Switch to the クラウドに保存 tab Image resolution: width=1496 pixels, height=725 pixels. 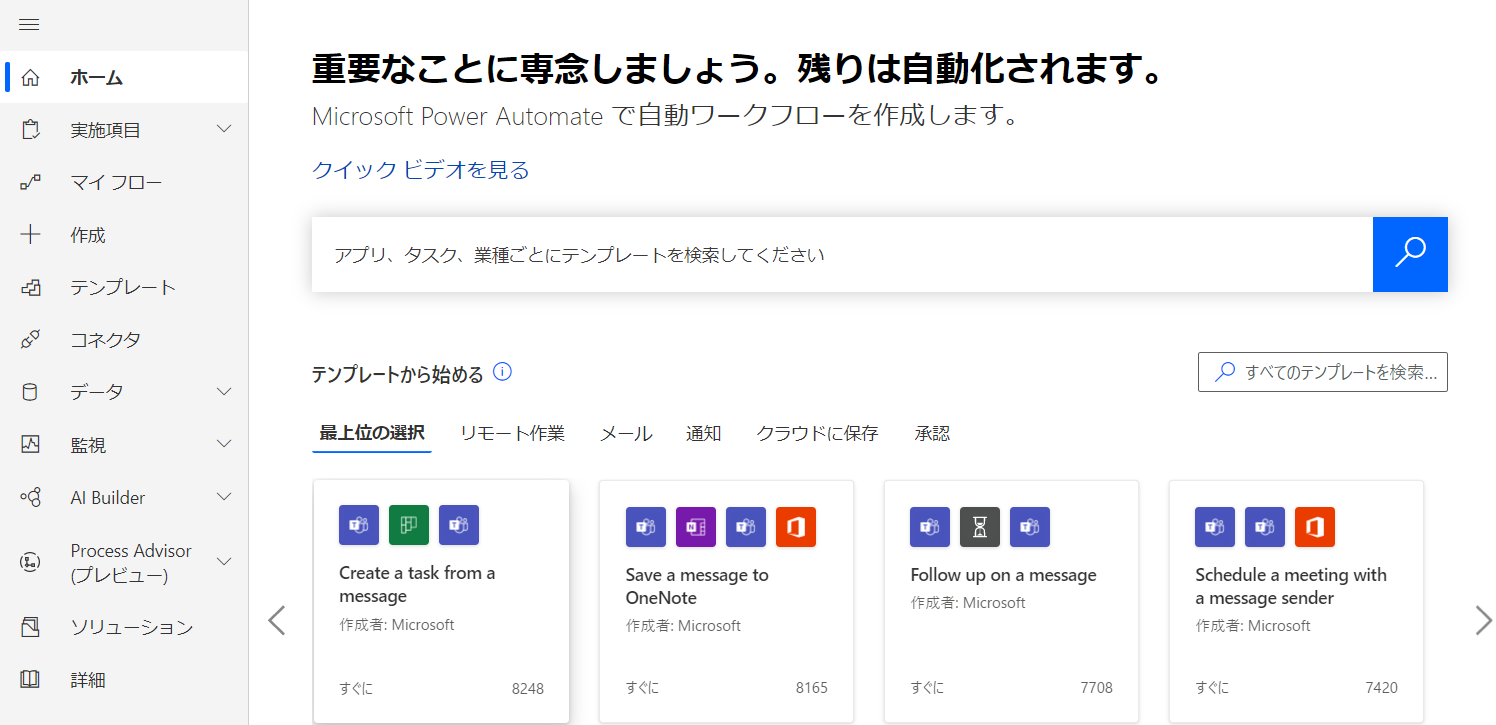pyautogui.click(x=817, y=434)
